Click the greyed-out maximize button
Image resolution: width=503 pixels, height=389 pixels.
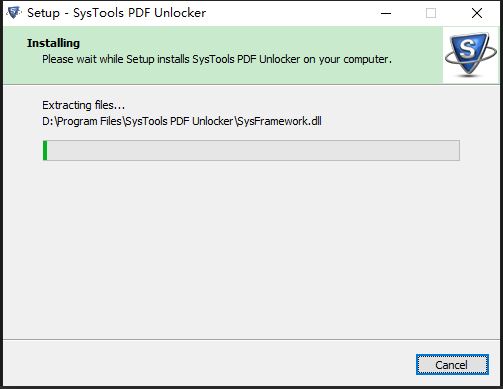(x=431, y=13)
